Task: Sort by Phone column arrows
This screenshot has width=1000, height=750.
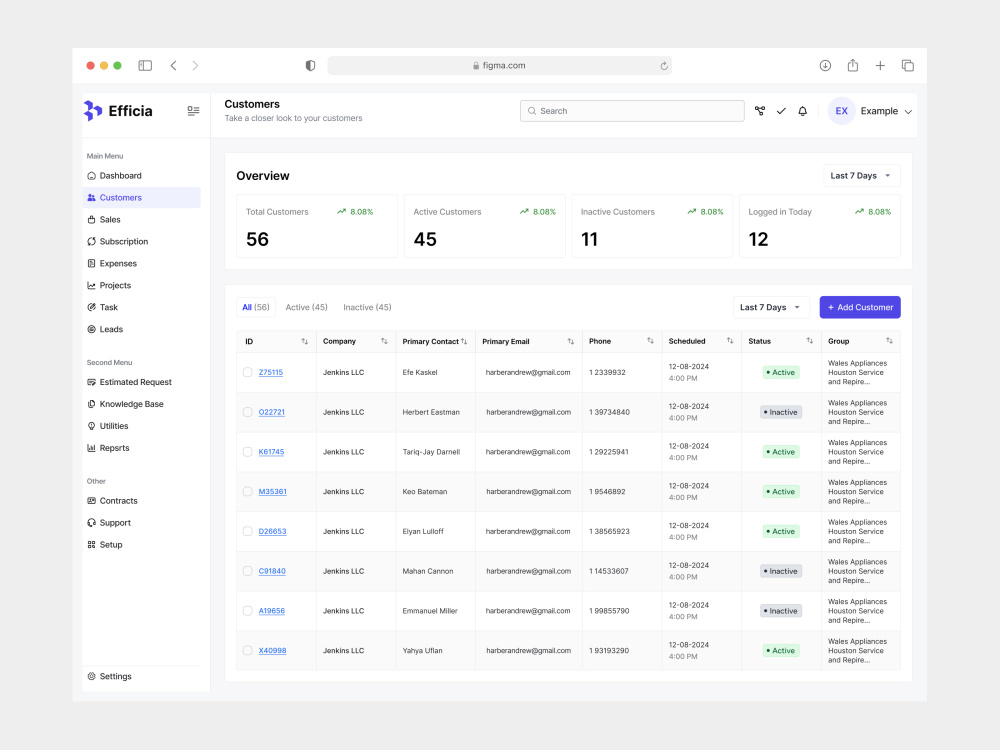Action: click(x=650, y=341)
